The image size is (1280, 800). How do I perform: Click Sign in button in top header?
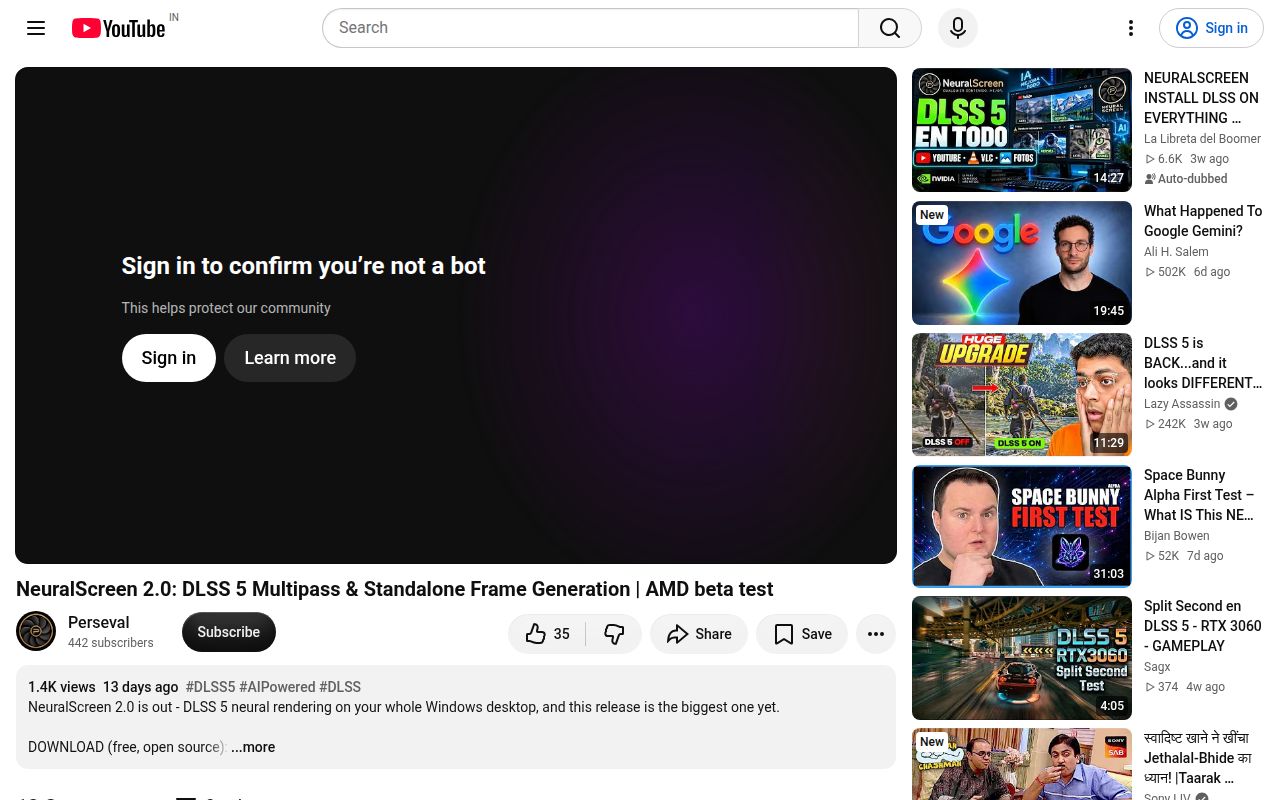tap(1211, 28)
